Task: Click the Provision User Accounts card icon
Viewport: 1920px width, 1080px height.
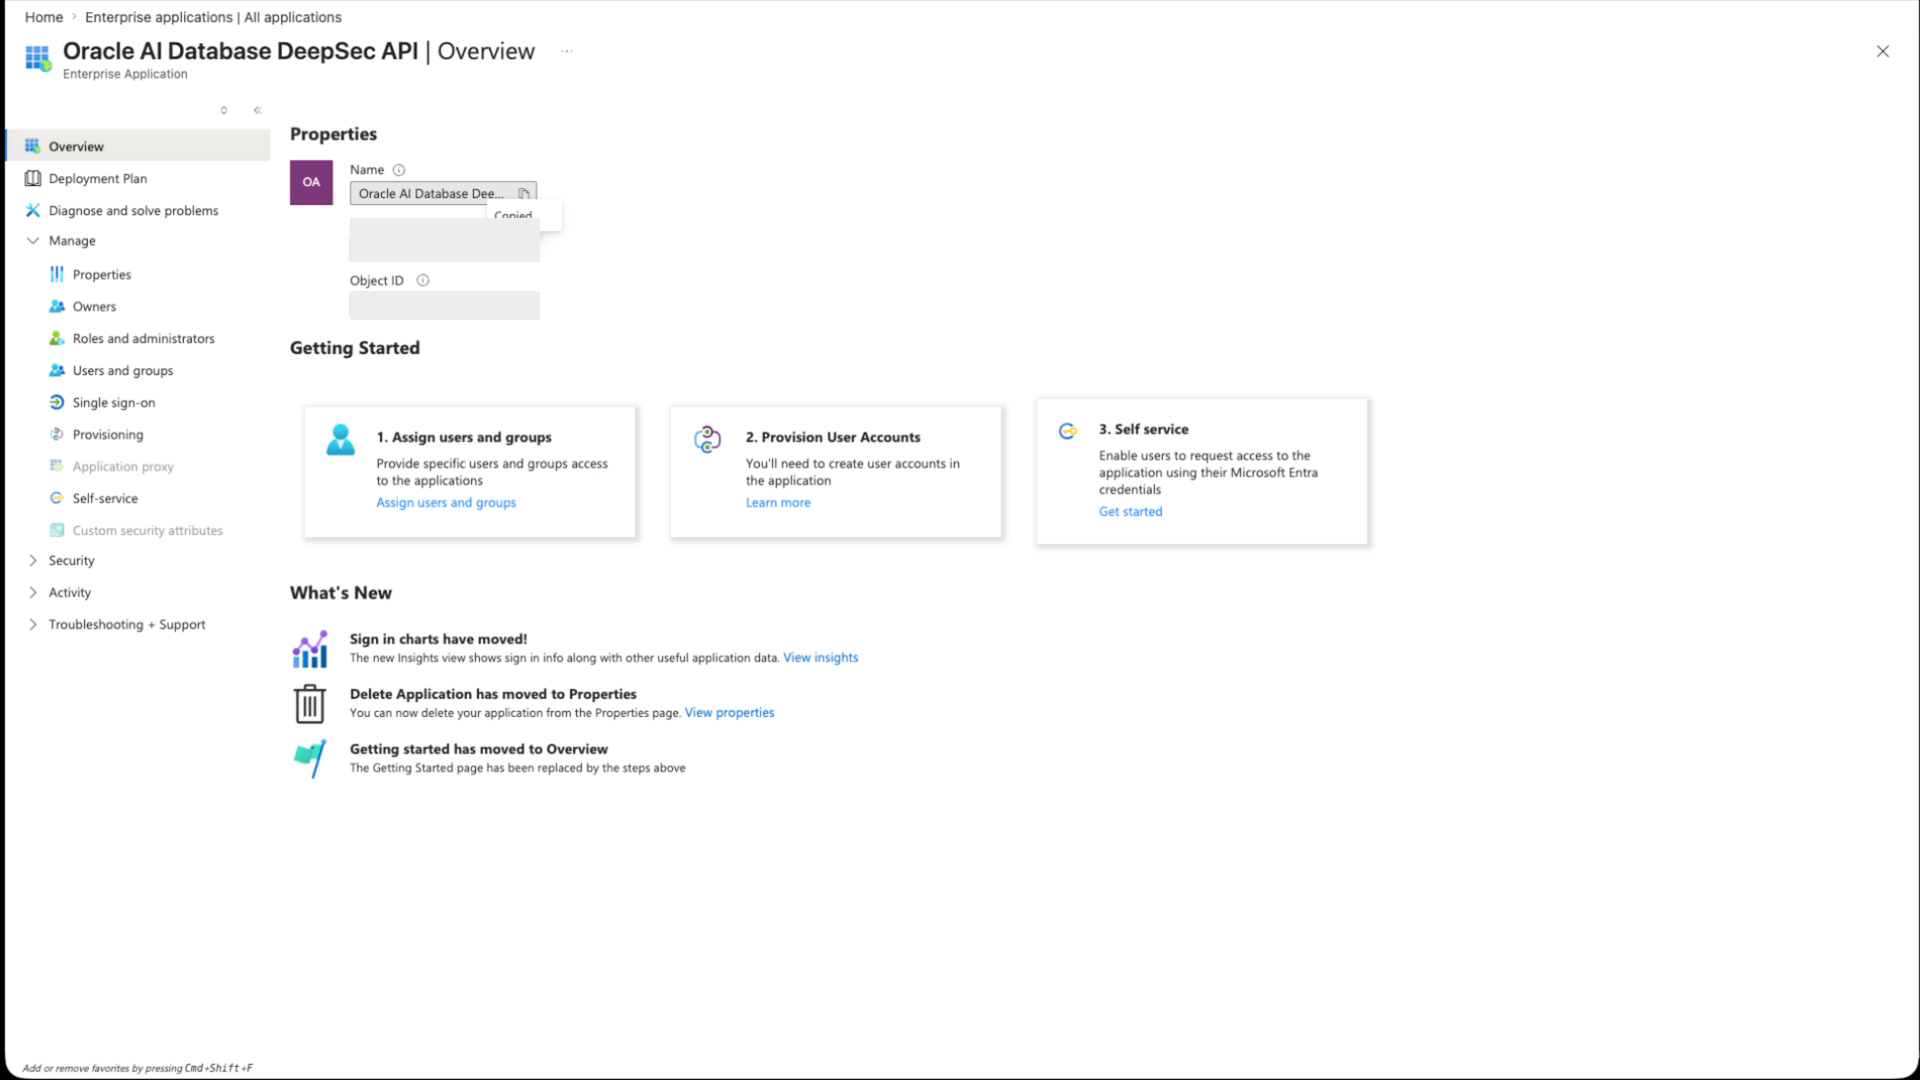Action: click(x=707, y=439)
